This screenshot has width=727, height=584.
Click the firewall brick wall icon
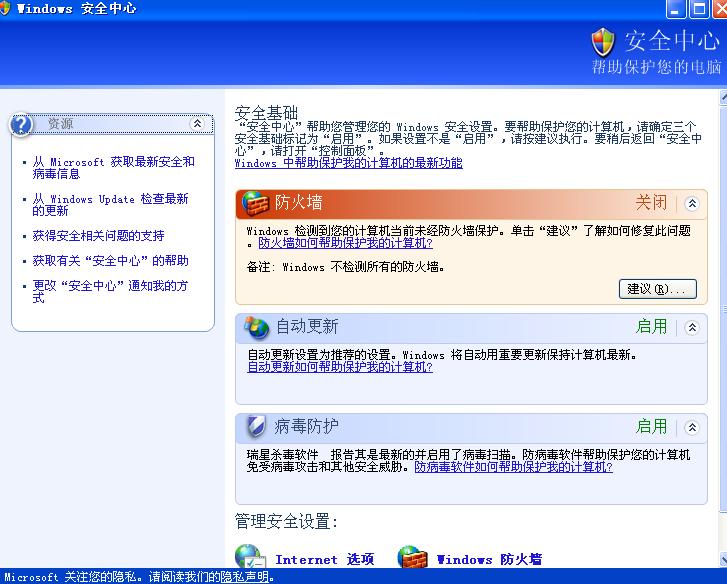pyautogui.click(x=255, y=203)
